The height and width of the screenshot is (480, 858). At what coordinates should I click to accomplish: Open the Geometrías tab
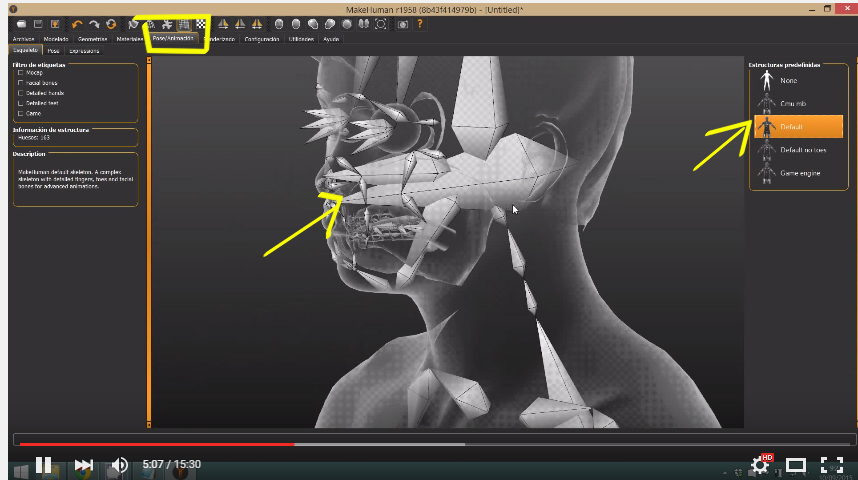(92, 39)
